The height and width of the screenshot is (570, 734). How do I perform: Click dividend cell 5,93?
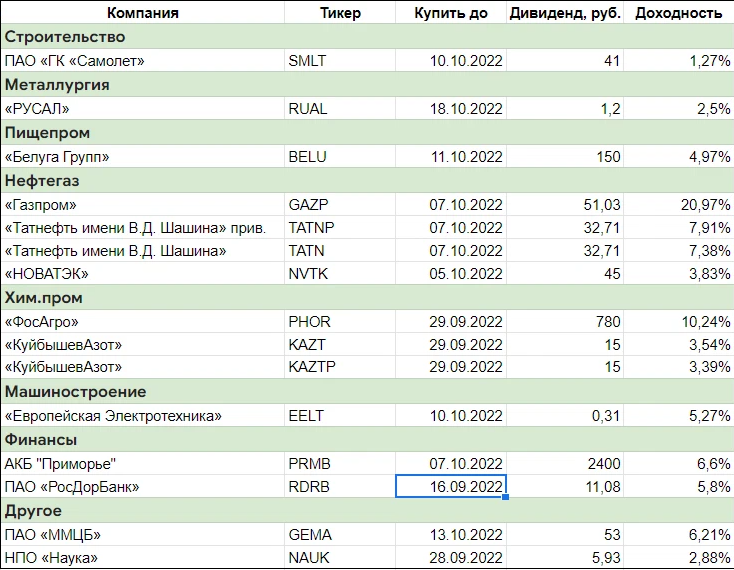pos(565,557)
